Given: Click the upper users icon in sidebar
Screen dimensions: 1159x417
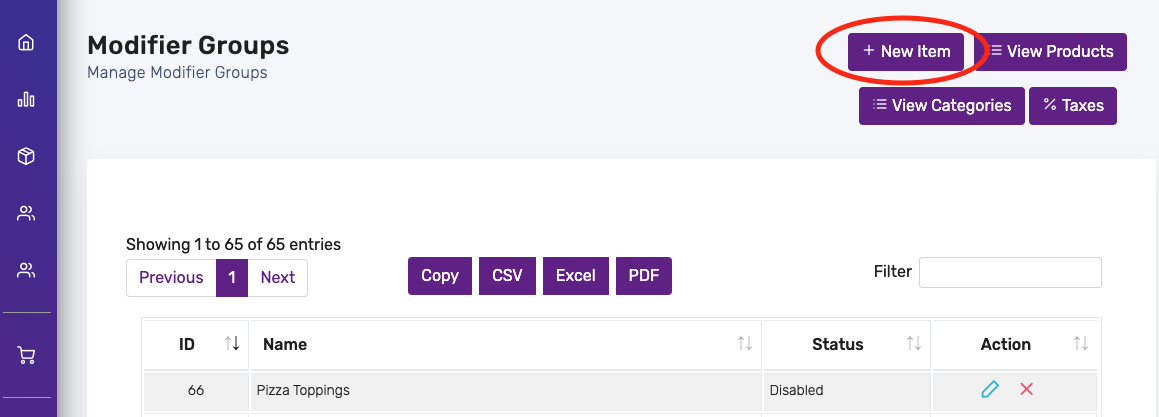Looking at the screenshot, I should [26, 214].
